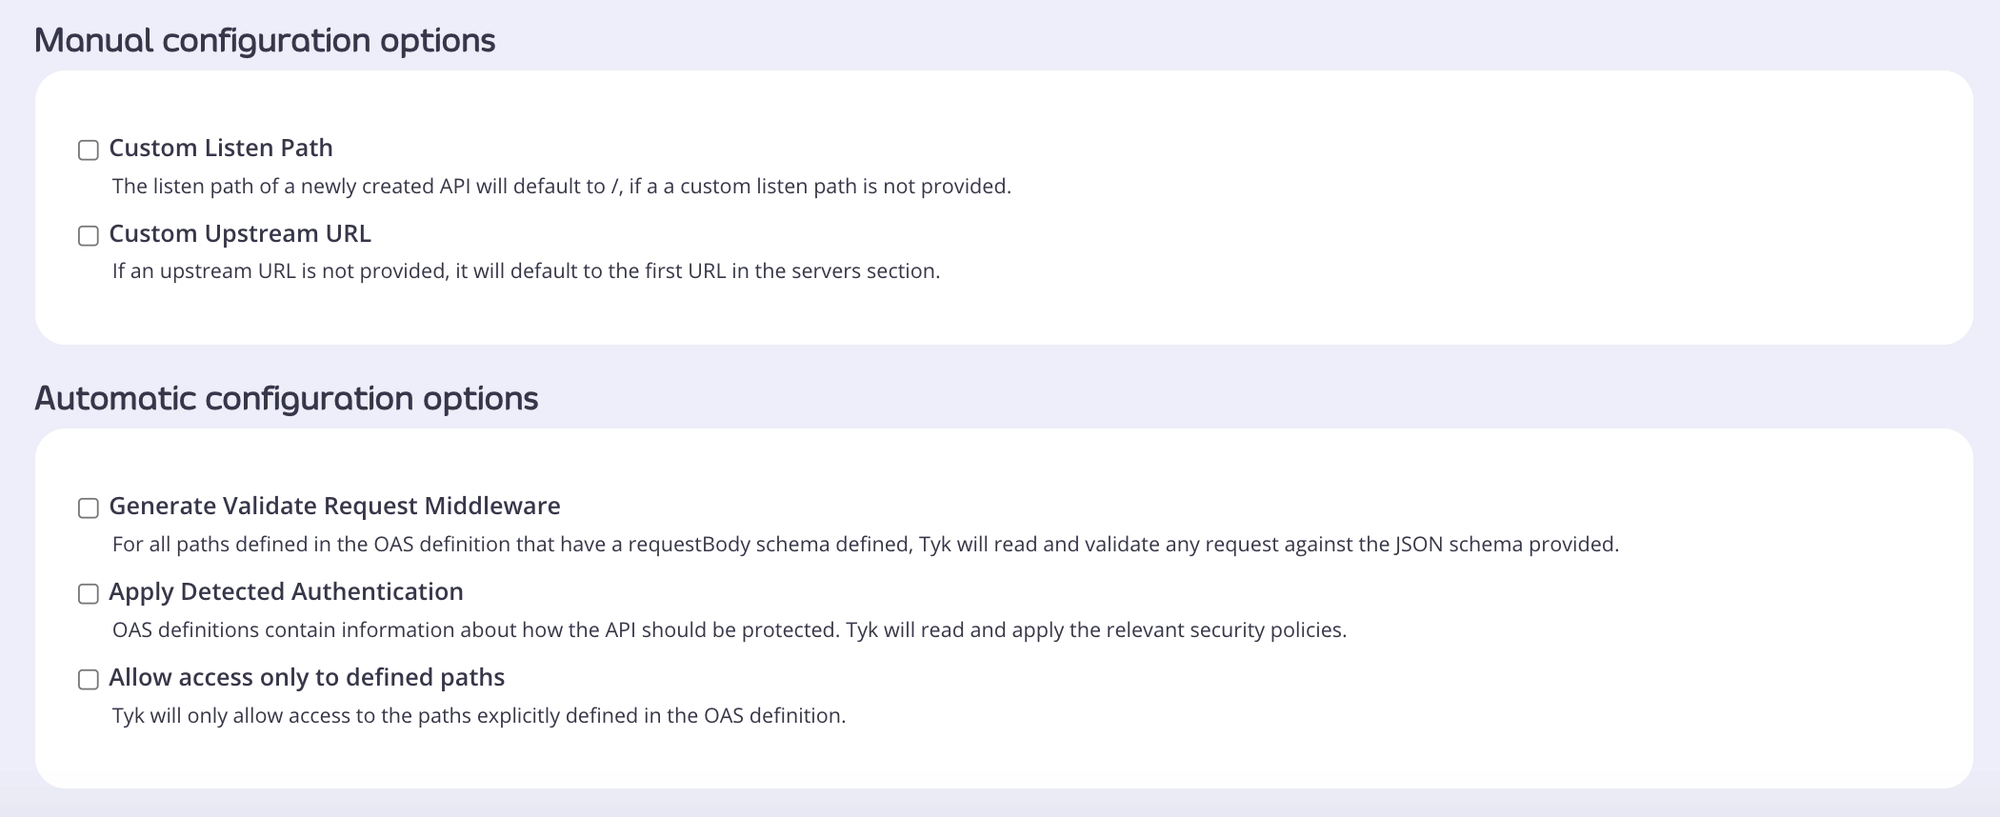Enable the Custom Listen Path checkbox
The width and height of the screenshot is (2000, 817).
pyautogui.click(x=89, y=149)
